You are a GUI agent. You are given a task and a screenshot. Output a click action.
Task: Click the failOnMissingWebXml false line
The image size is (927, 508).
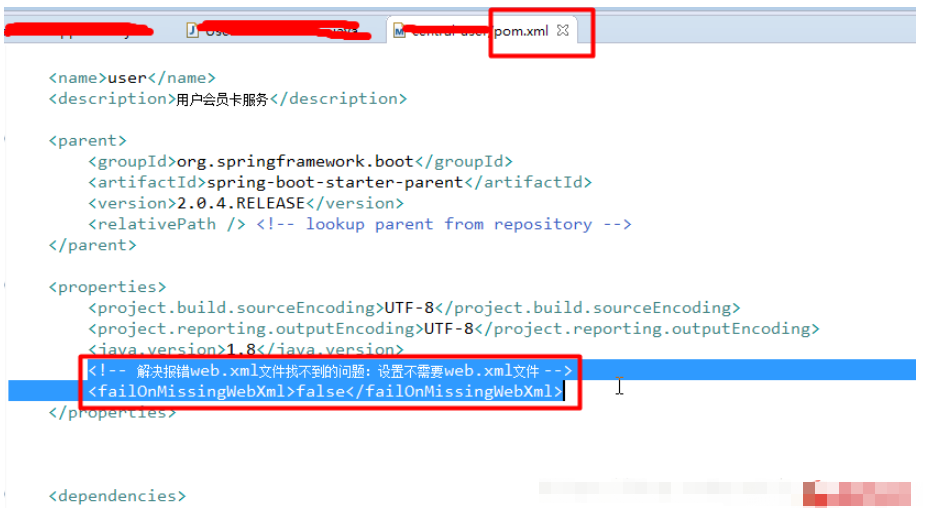(x=325, y=391)
